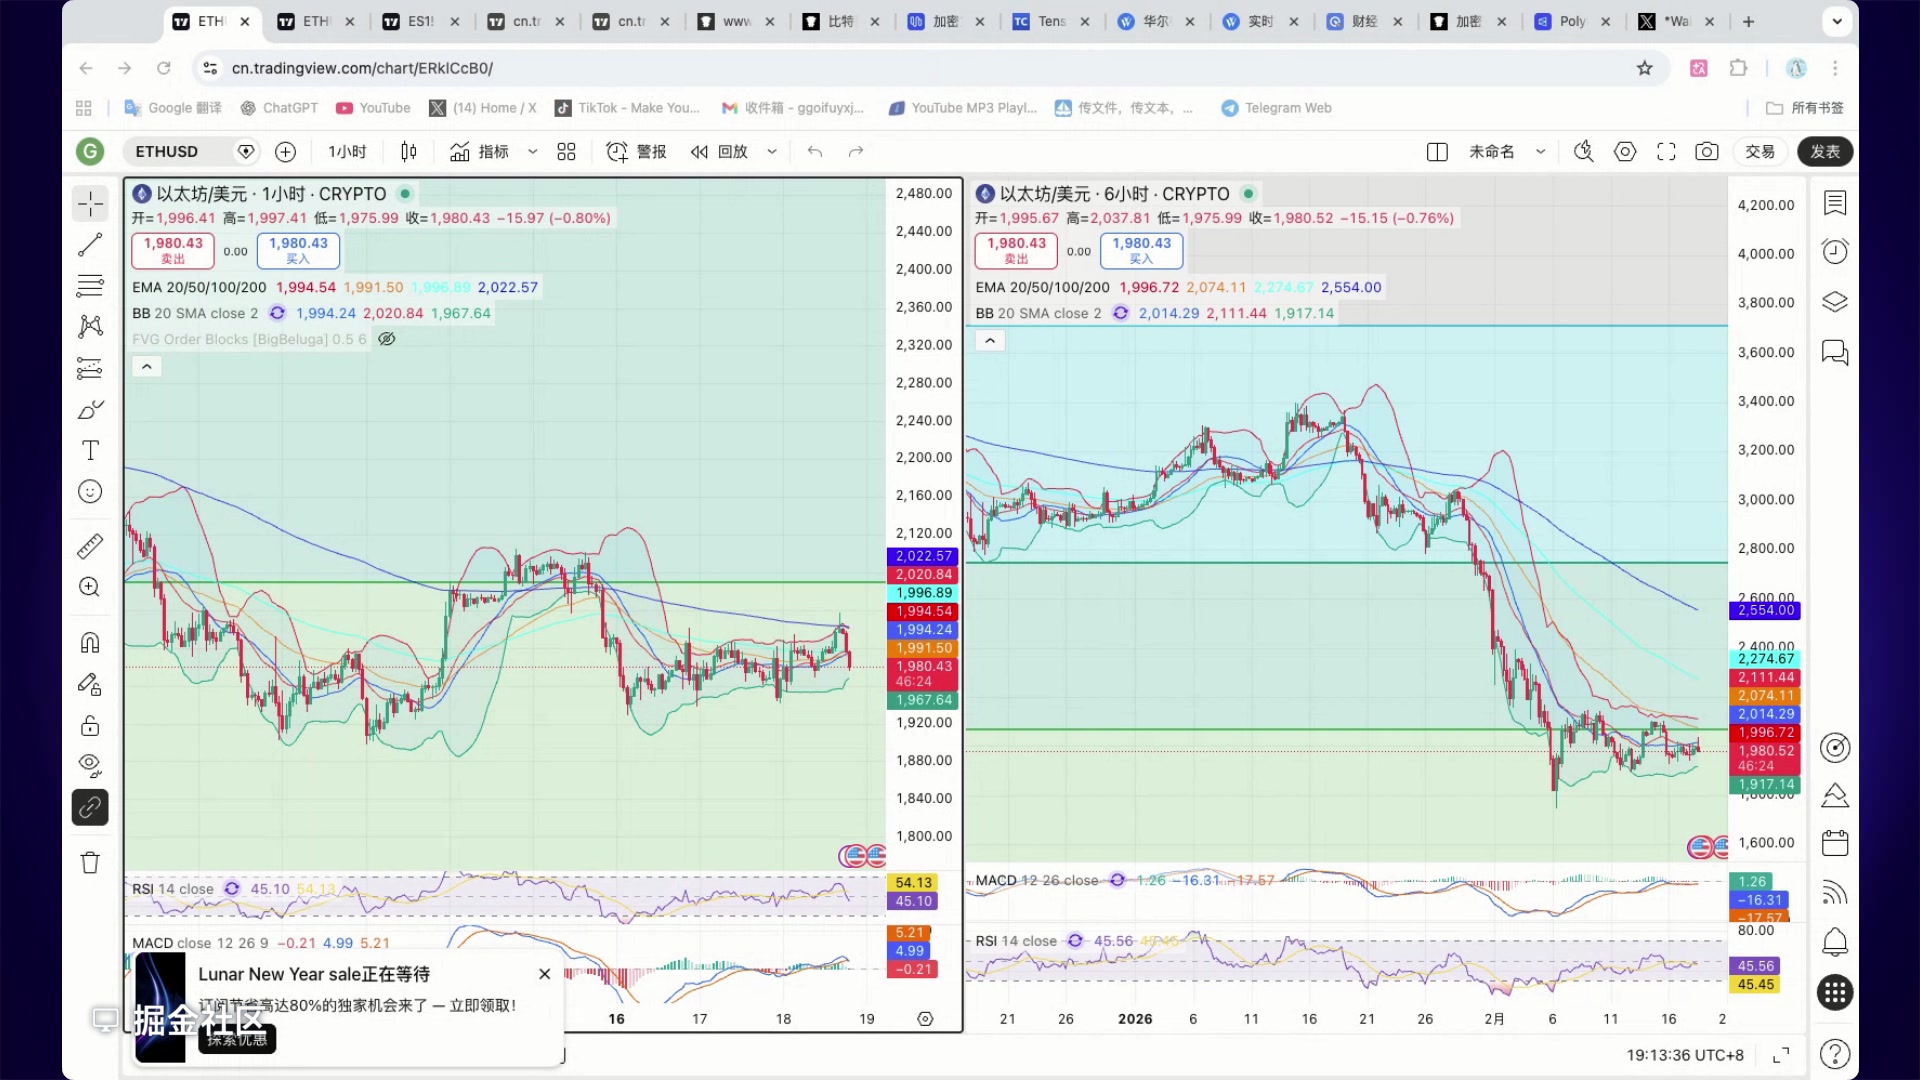The height and width of the screenshot is (1080, 1920).
Task: Open the 1小时 timeframe menu
Action: click(347, 152)
